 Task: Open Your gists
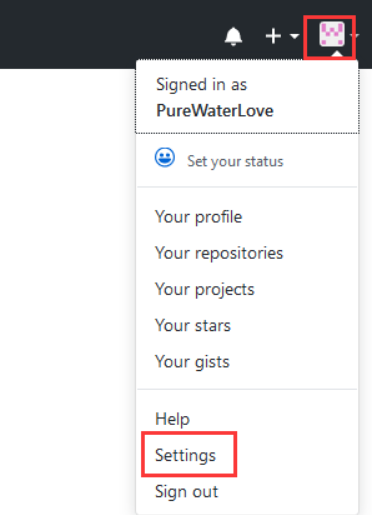(192, 362)
